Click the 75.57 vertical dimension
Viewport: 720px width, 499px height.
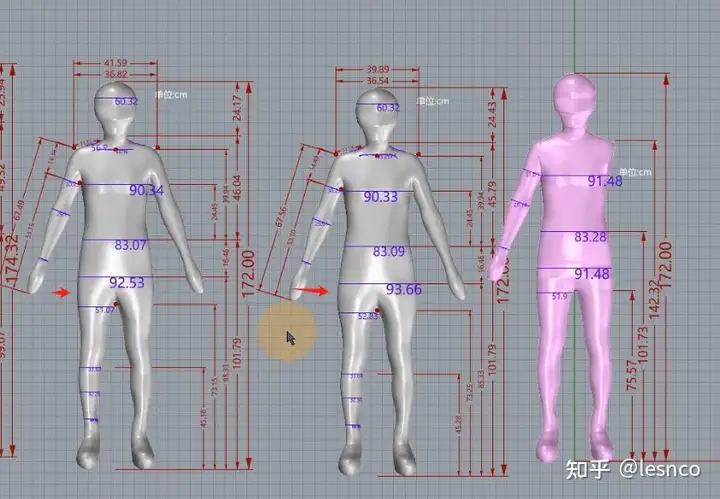632,376
